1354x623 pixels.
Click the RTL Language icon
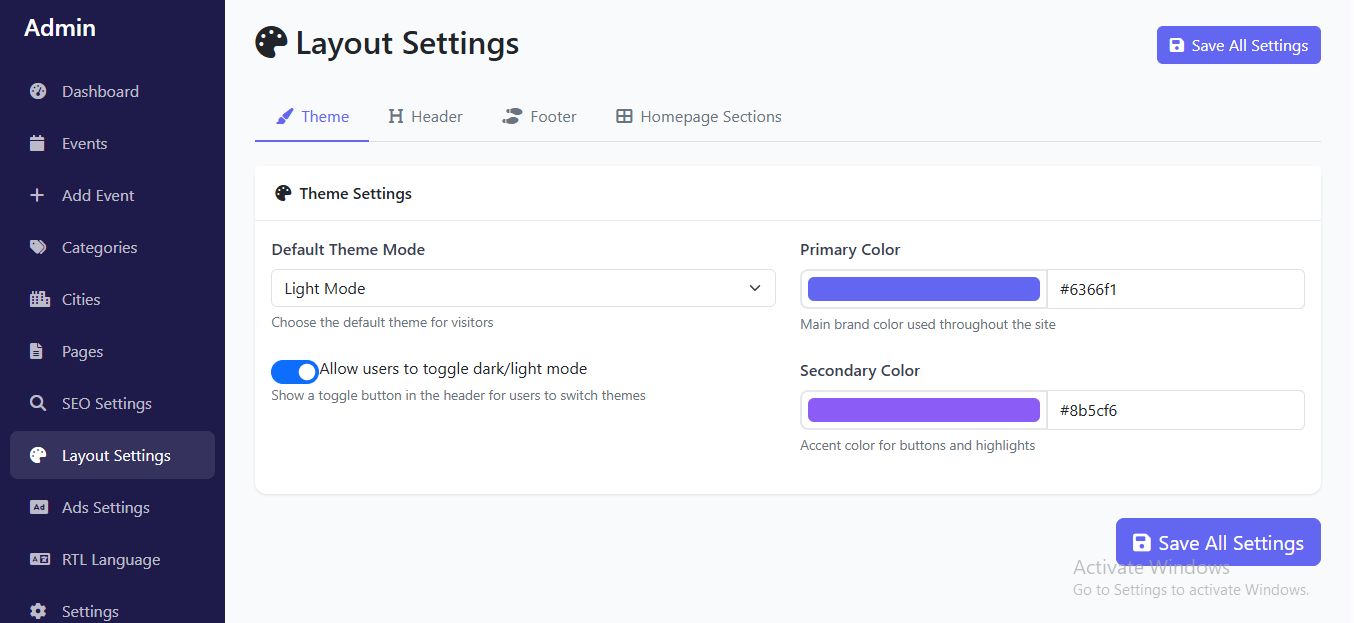39,560
